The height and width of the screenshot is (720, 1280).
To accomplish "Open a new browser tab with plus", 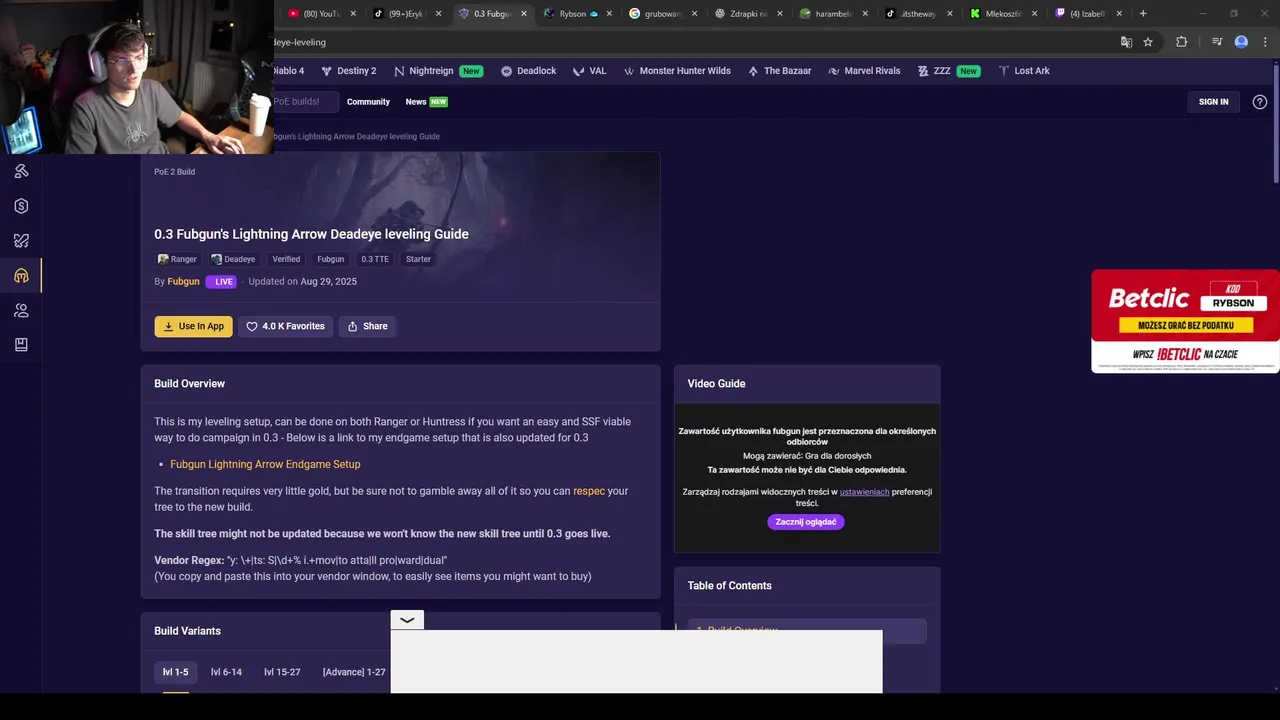I will (1143, 14).
